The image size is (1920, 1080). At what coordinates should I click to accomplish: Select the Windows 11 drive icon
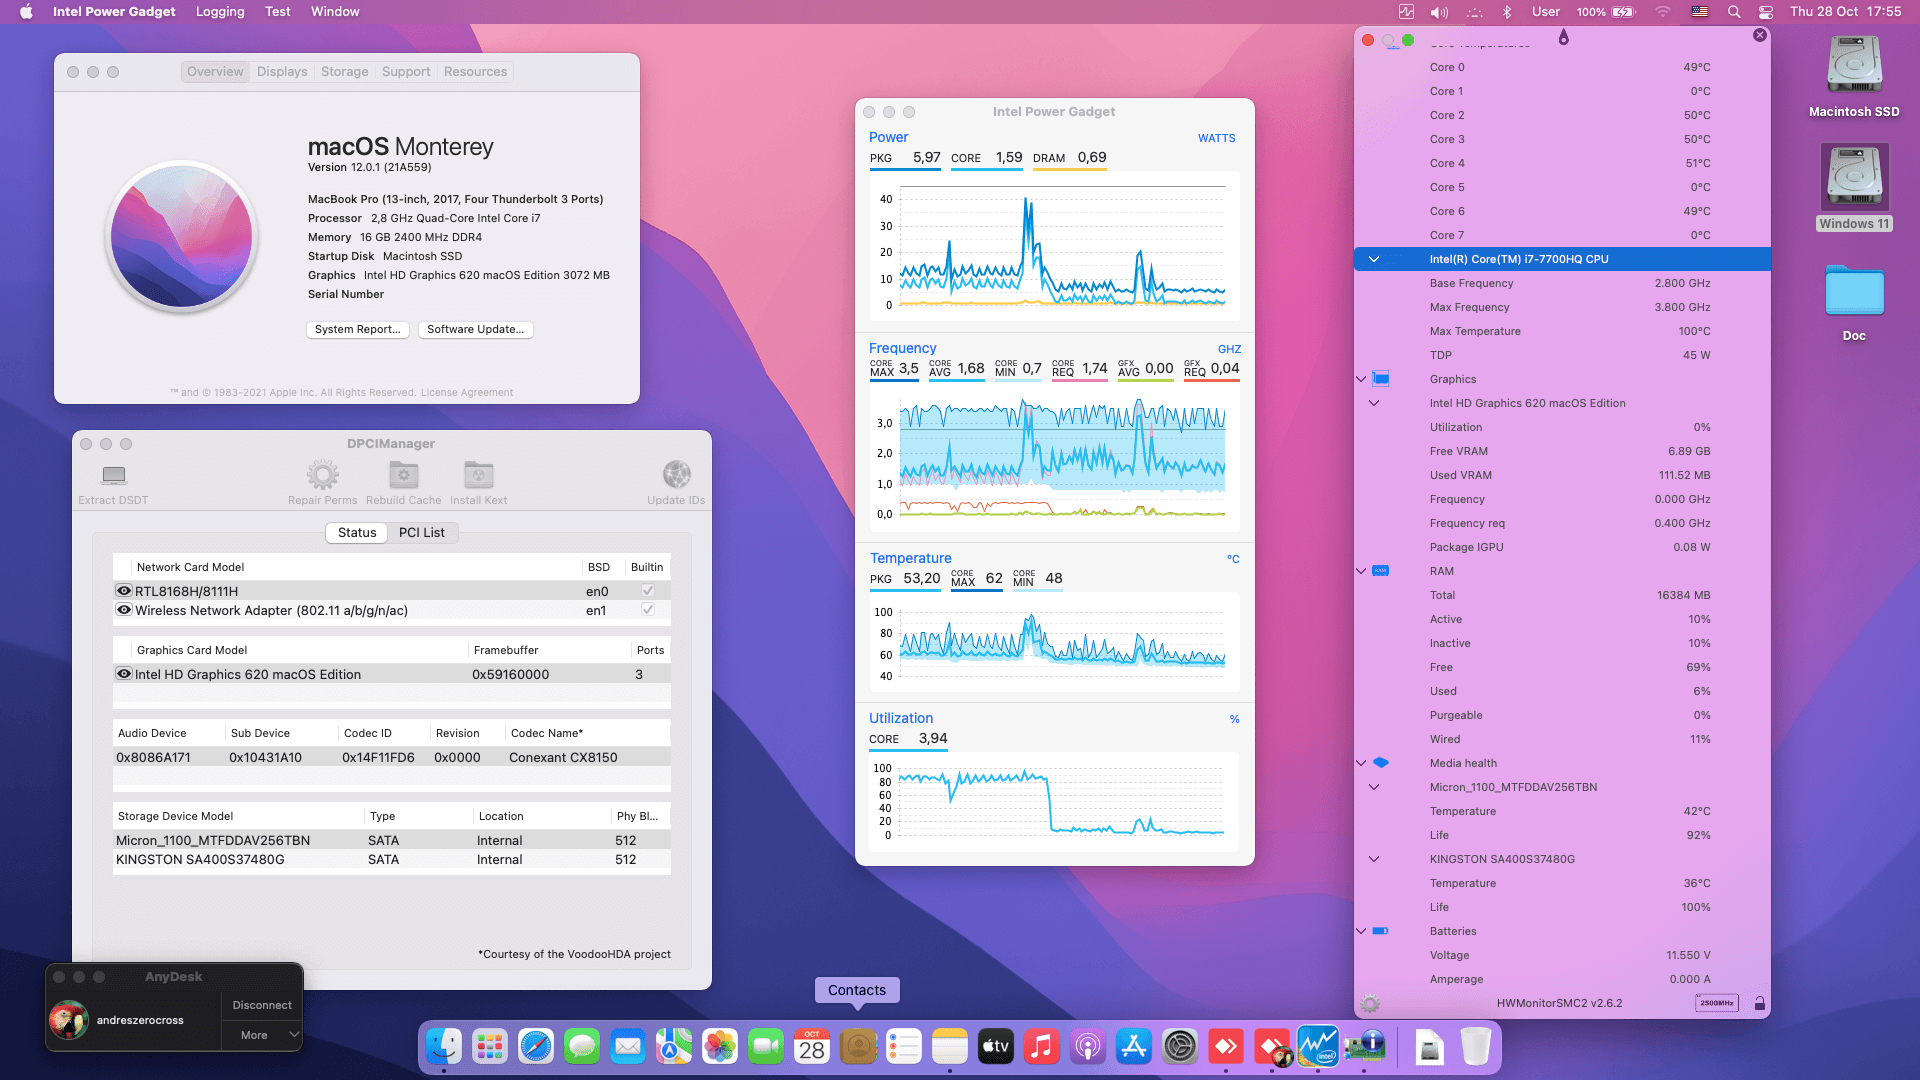coord(1854,177)
